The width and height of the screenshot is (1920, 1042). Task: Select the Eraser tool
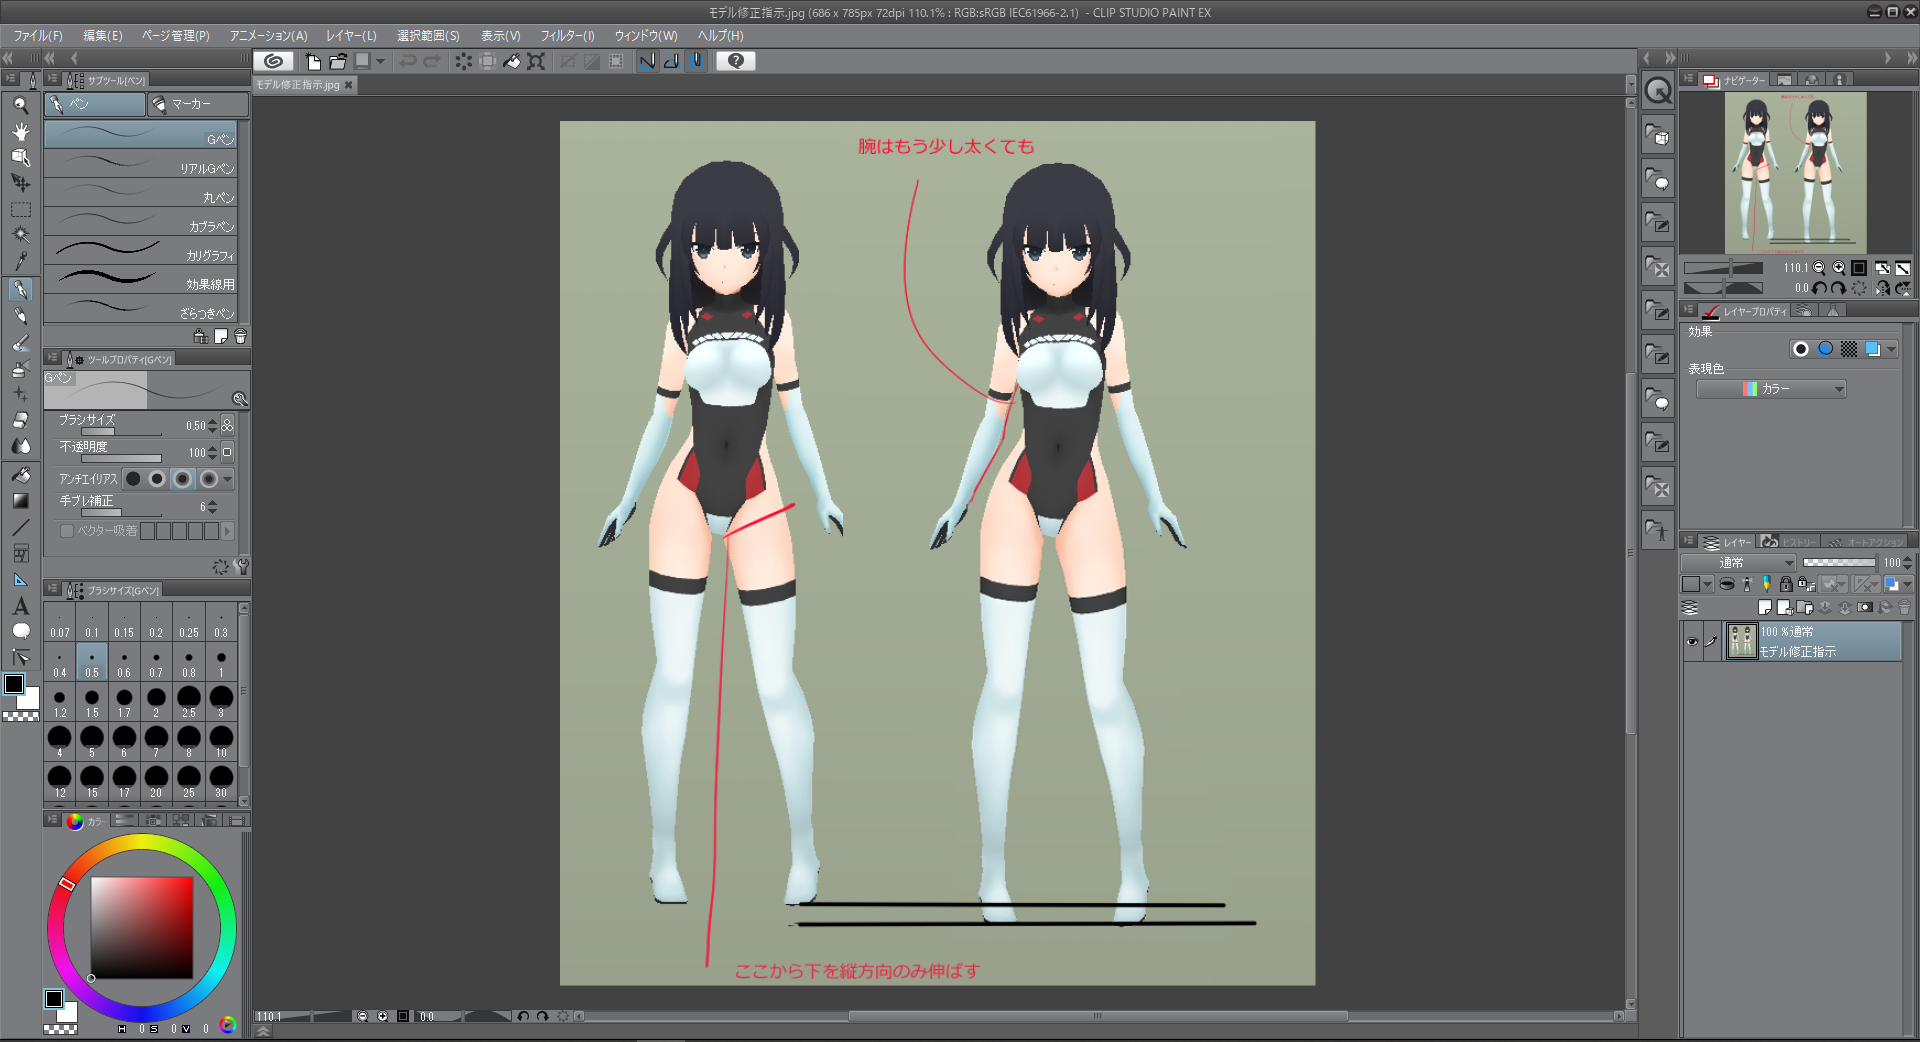tap(20, 420)
